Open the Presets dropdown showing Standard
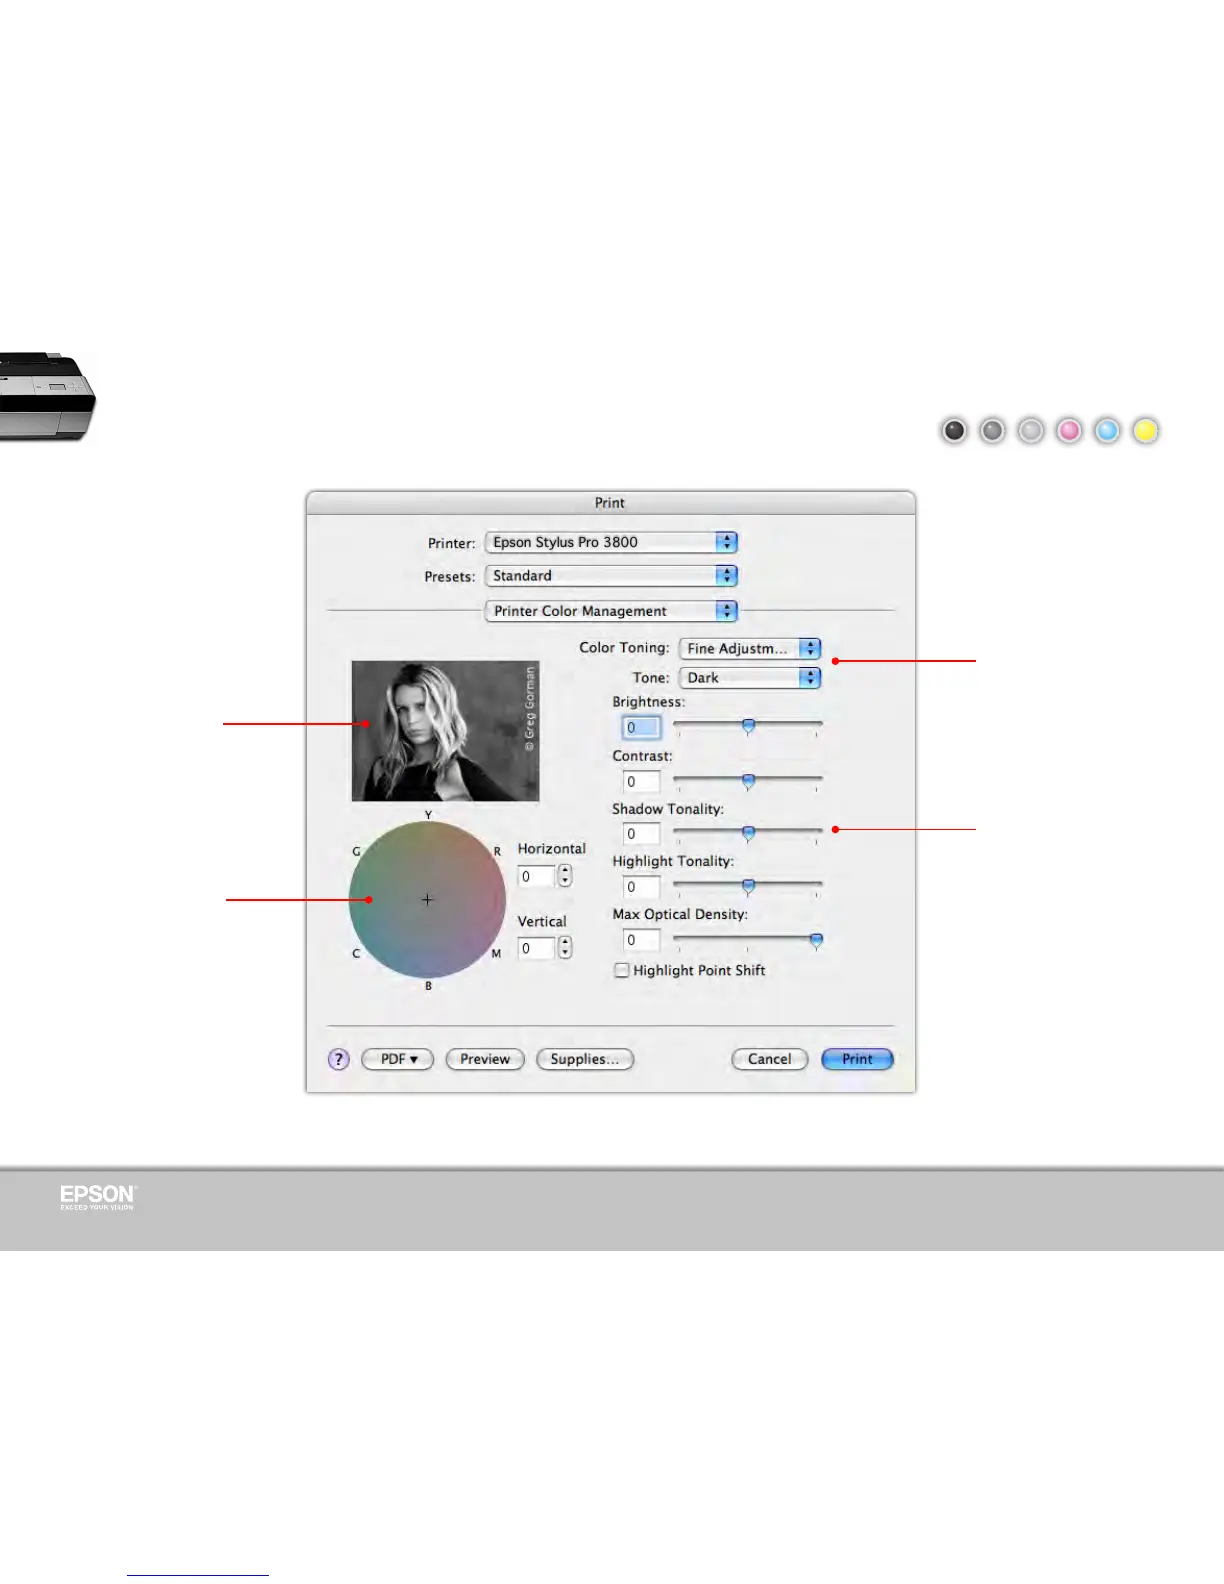The image size is (1224, 1584). 611,576
